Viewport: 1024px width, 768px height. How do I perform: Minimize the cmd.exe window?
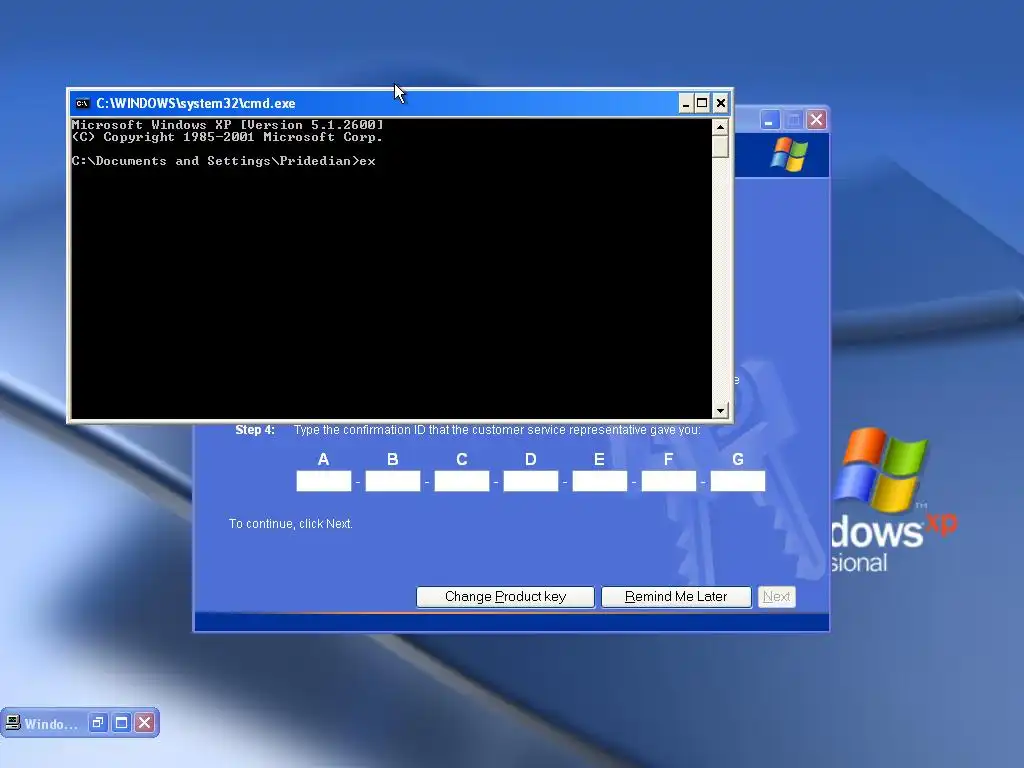[685, 103]
